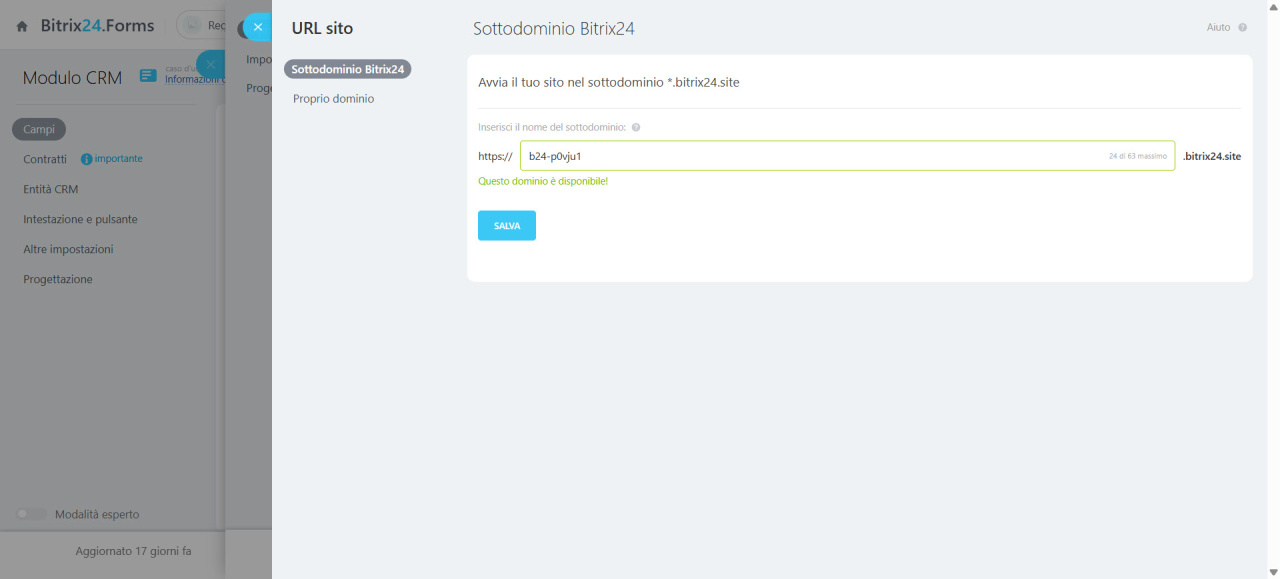1280x579 pixels.
Task: Click the browser scrollbar up arrow
Action: click(1272, 6)
